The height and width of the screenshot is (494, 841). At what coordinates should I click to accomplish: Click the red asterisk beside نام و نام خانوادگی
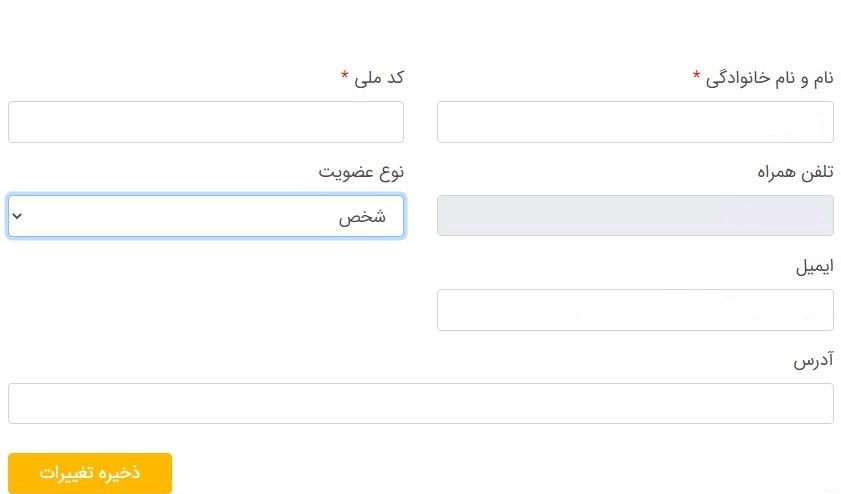(696, 75)
